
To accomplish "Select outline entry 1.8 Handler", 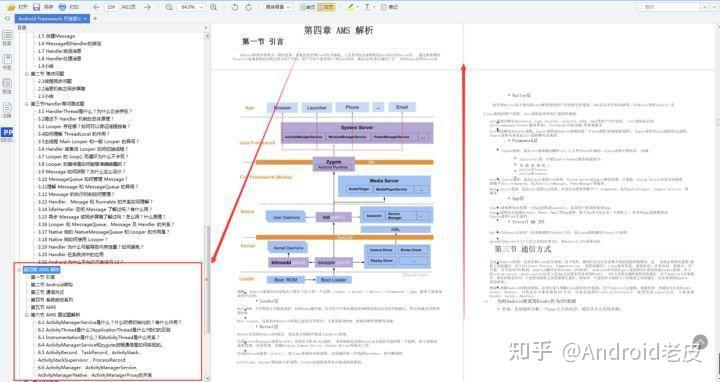I will pyautogui.click(x=59, y=58).
